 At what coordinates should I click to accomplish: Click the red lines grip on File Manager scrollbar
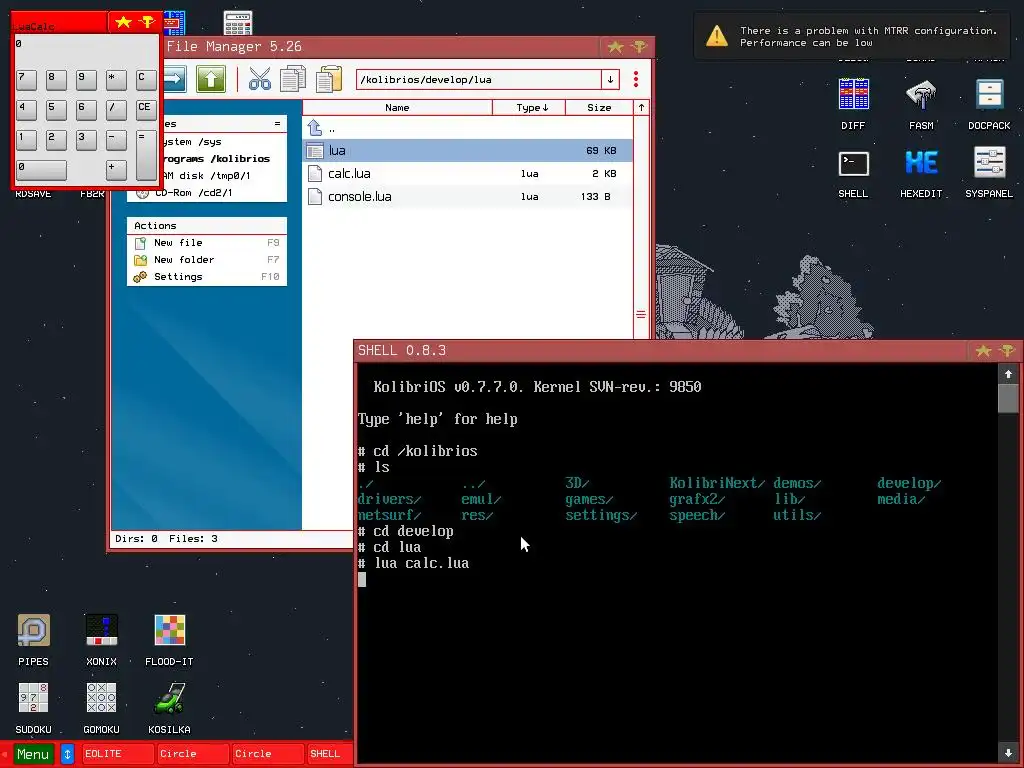tap(641, 314)
